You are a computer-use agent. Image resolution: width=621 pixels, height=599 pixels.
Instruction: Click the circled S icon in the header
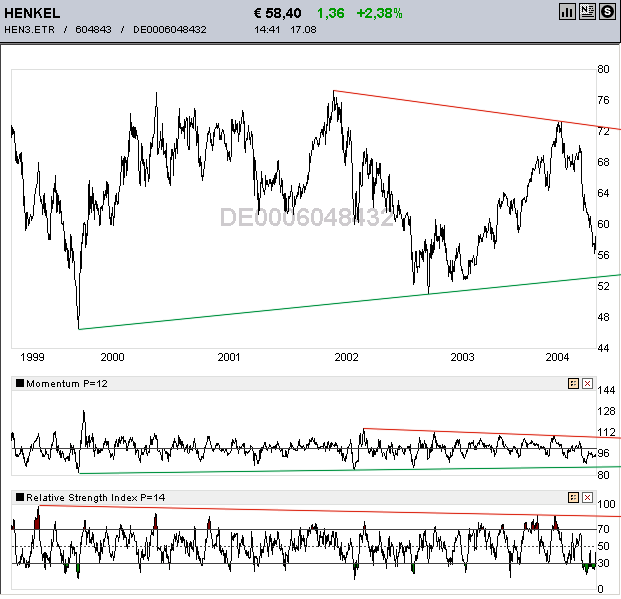coord(607,12)
